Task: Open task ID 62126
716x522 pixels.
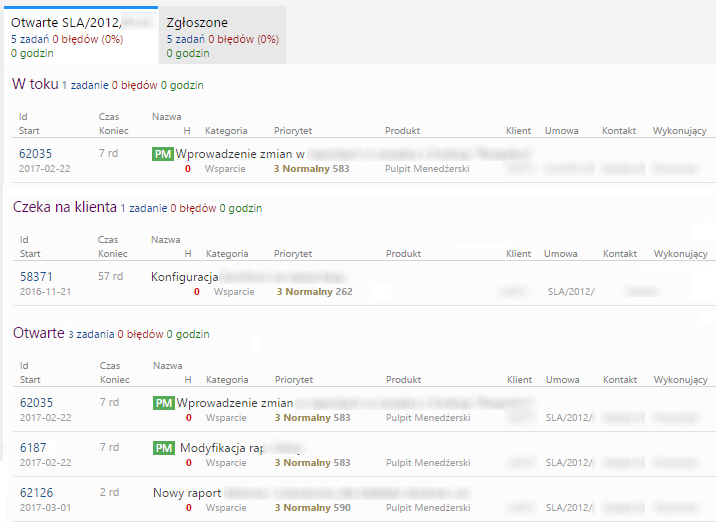Action: pos(36,493)
